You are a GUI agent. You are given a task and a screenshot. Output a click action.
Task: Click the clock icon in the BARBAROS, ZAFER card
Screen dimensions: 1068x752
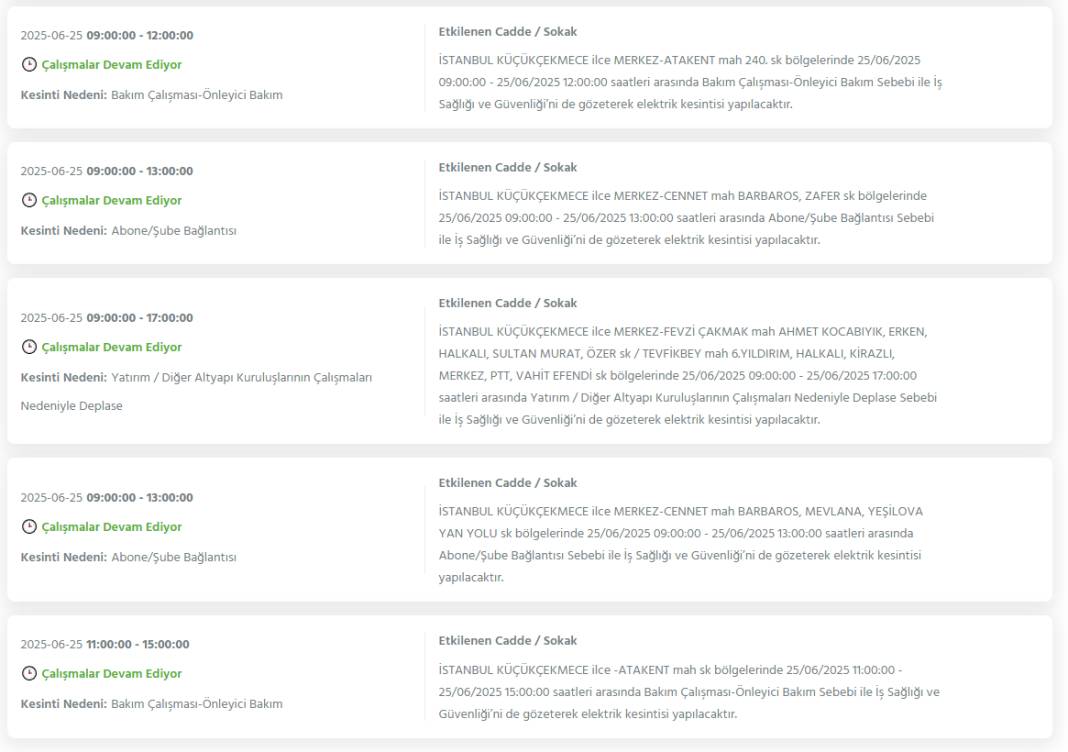[29, 200]
